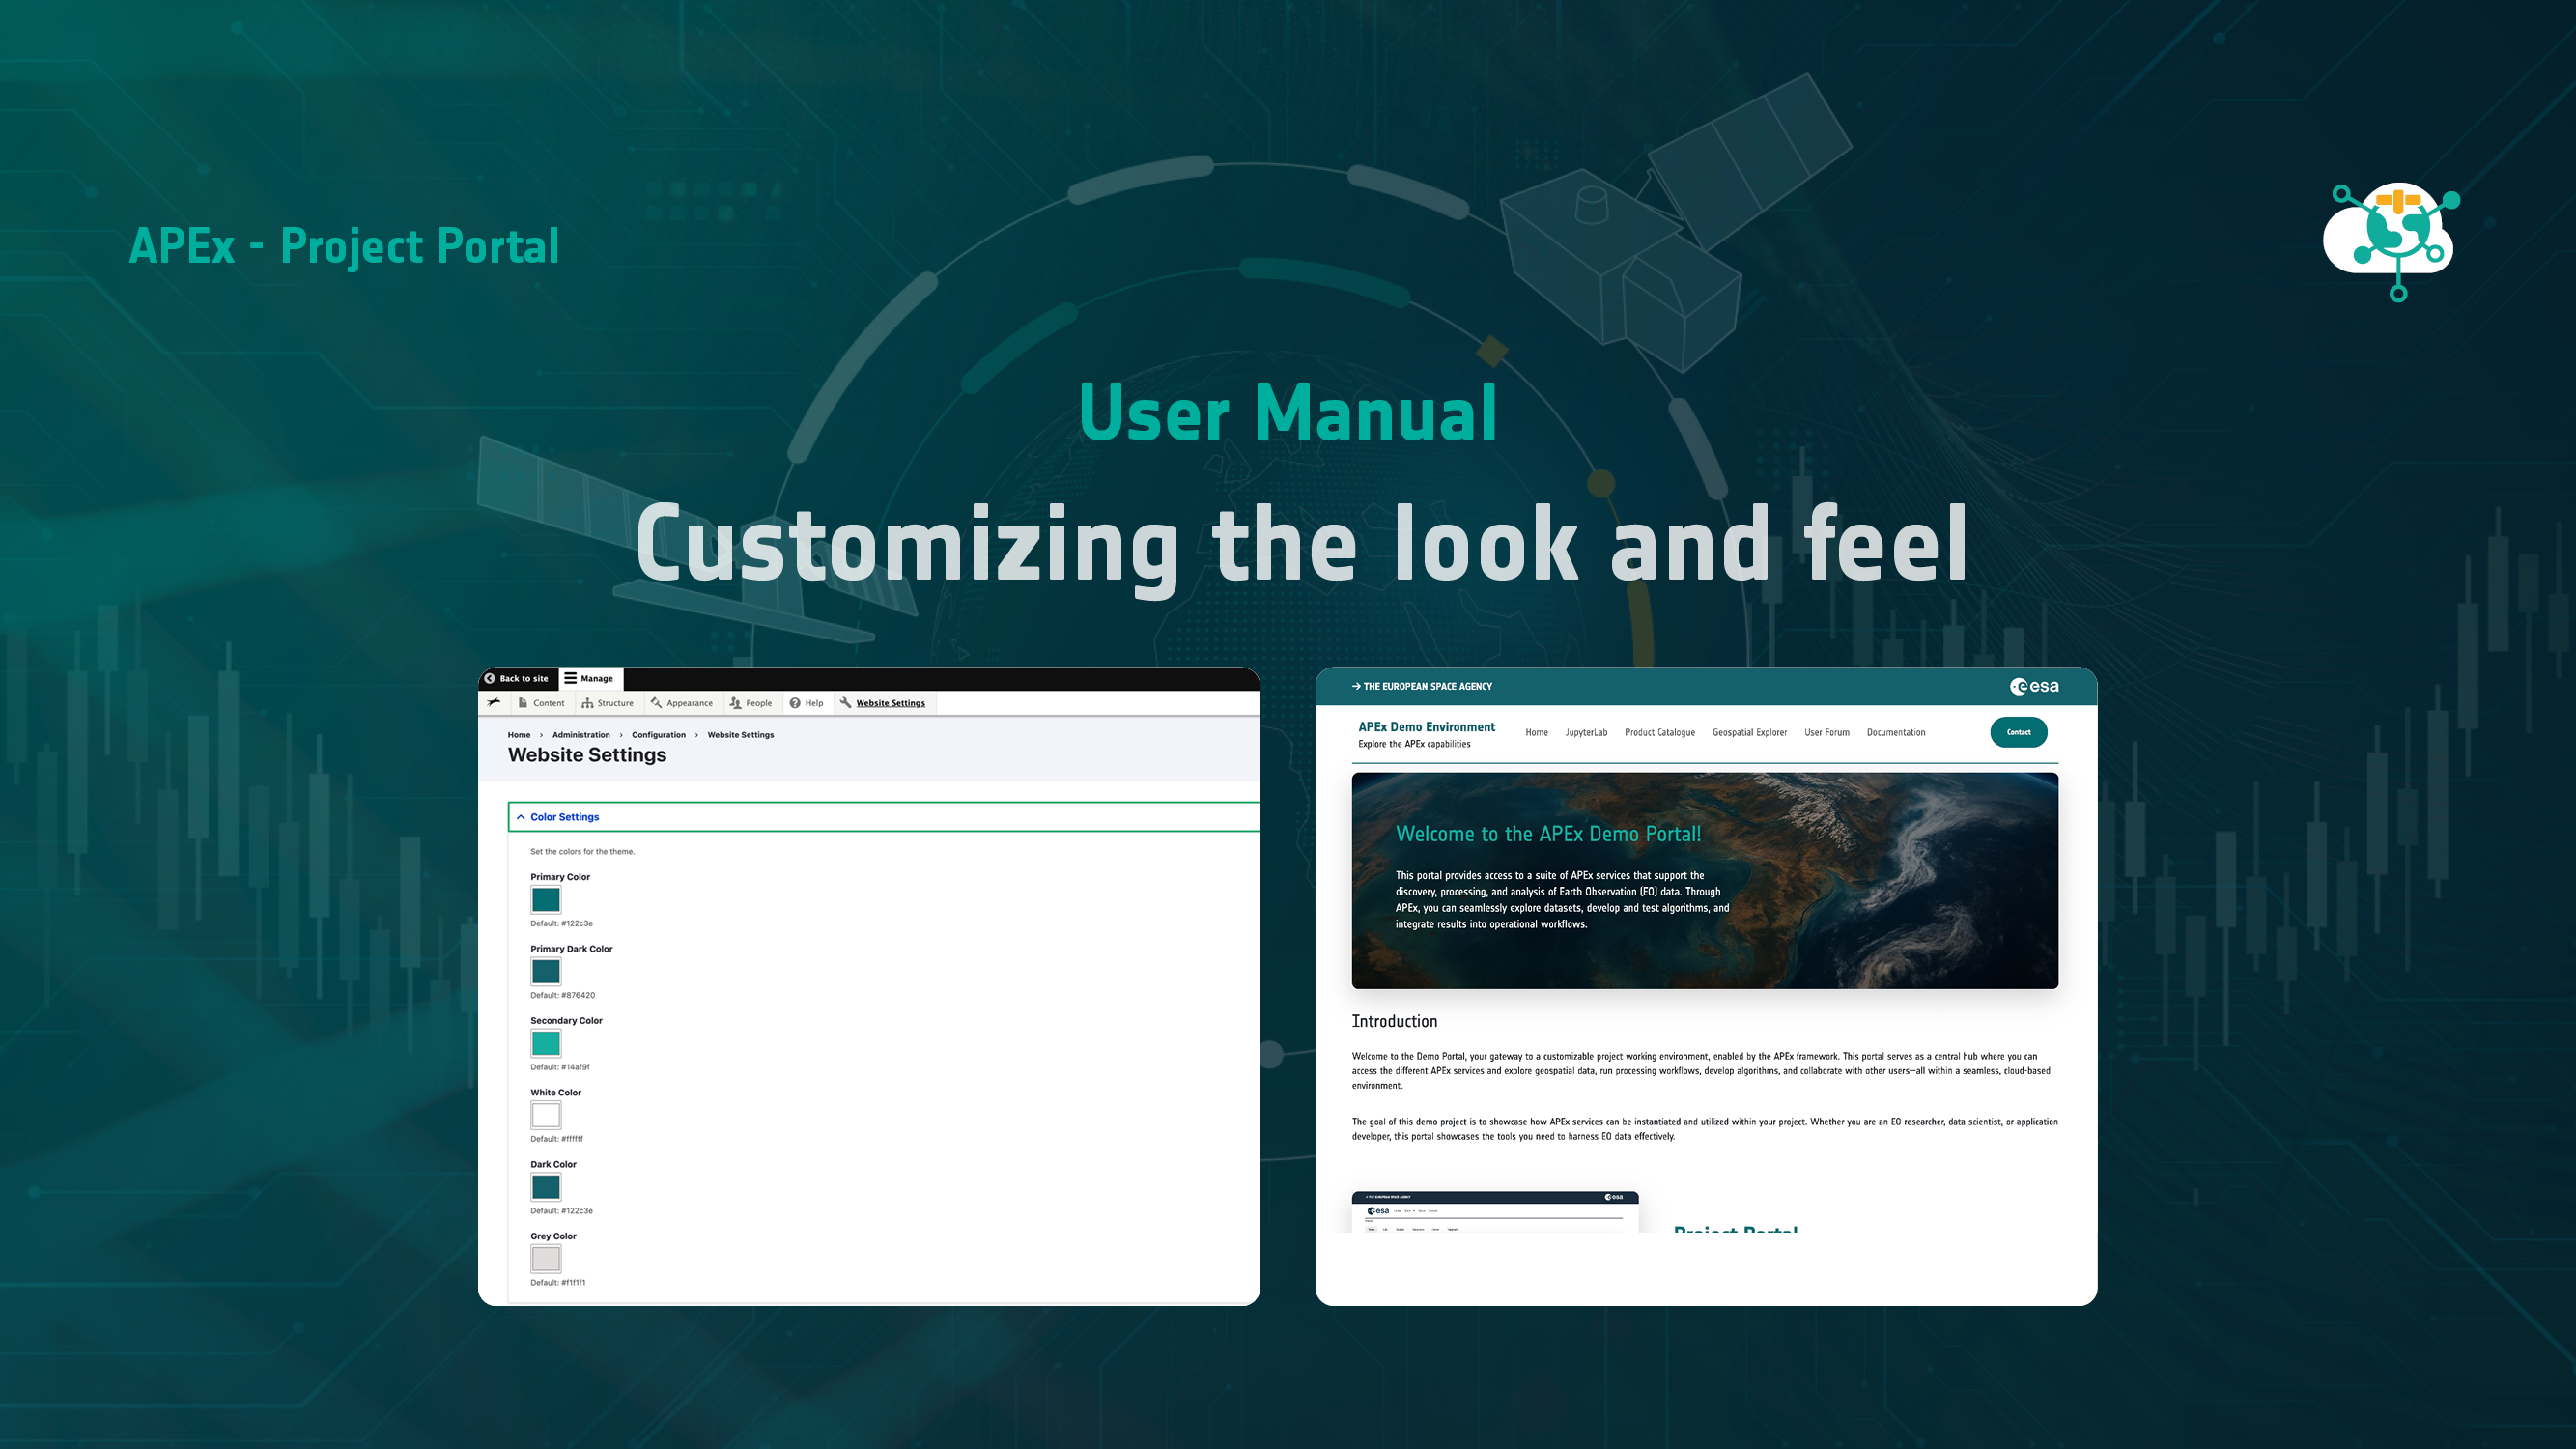Open the JupyterLab navigation link
Viewport: 2576px width, 1449px height.
point(1586,733)
